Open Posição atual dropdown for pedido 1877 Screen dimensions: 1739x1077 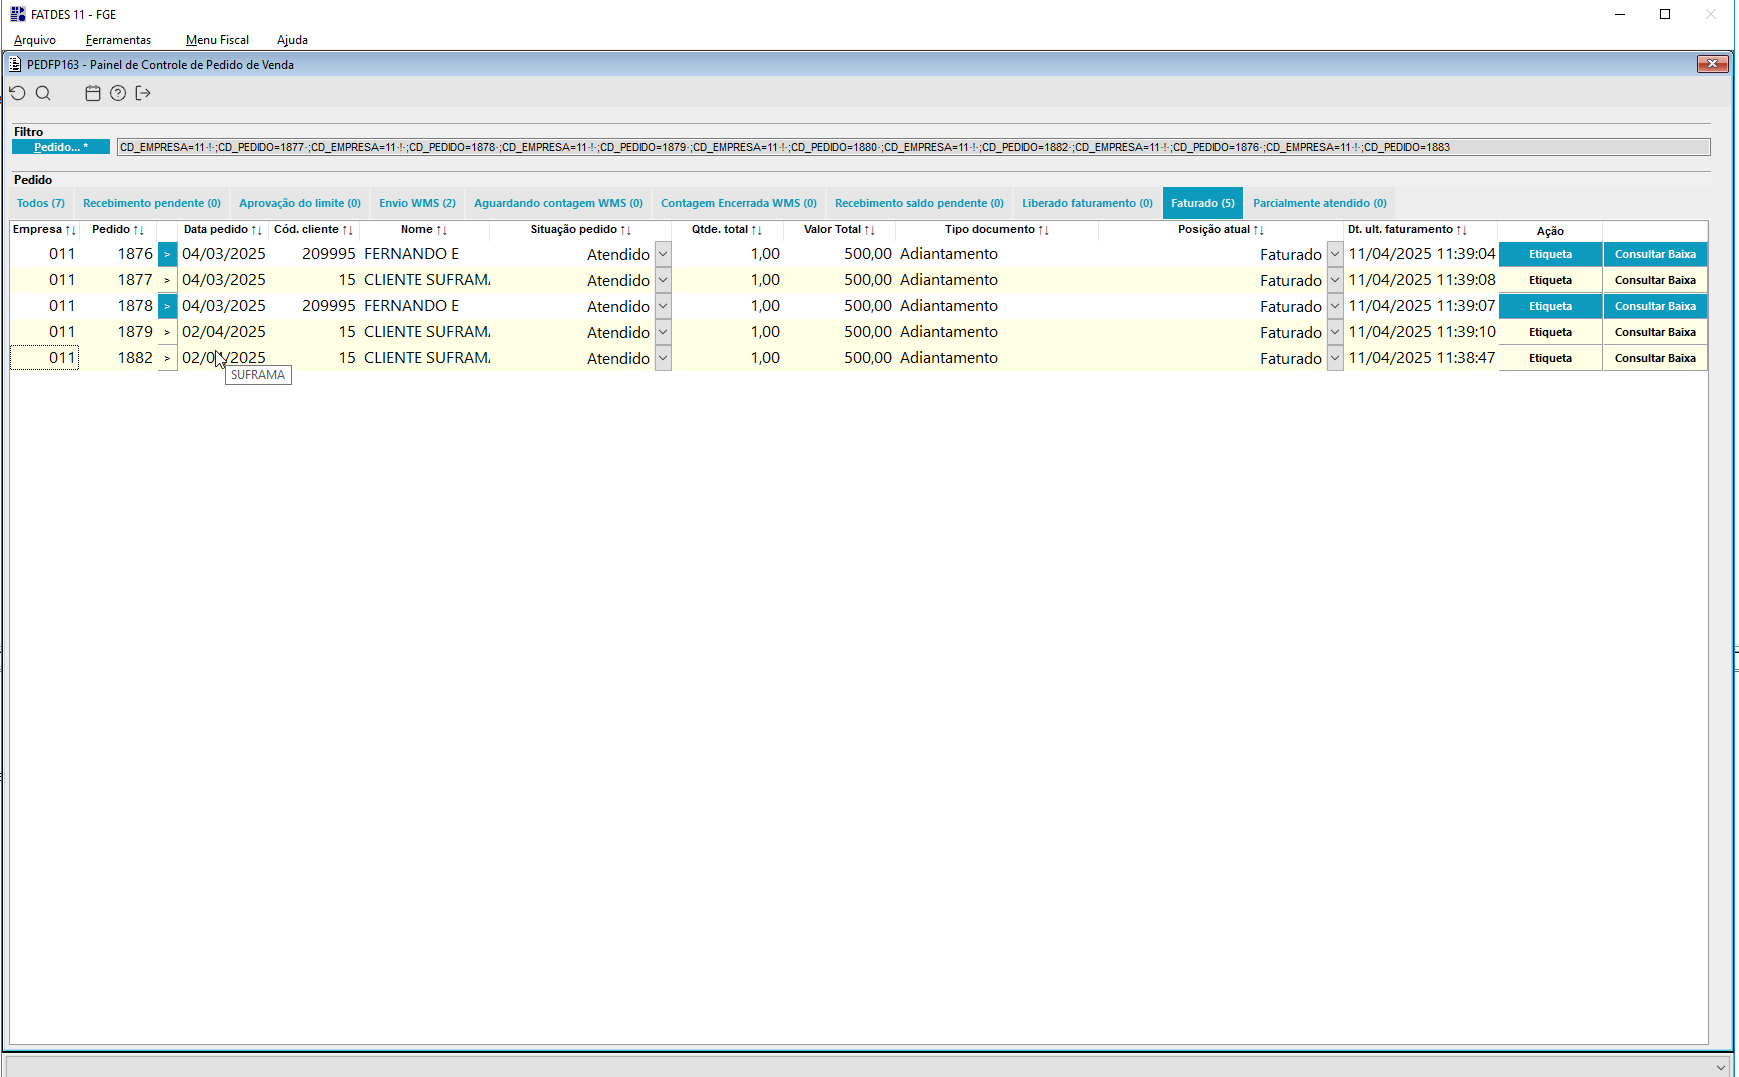coord(1335,280)
